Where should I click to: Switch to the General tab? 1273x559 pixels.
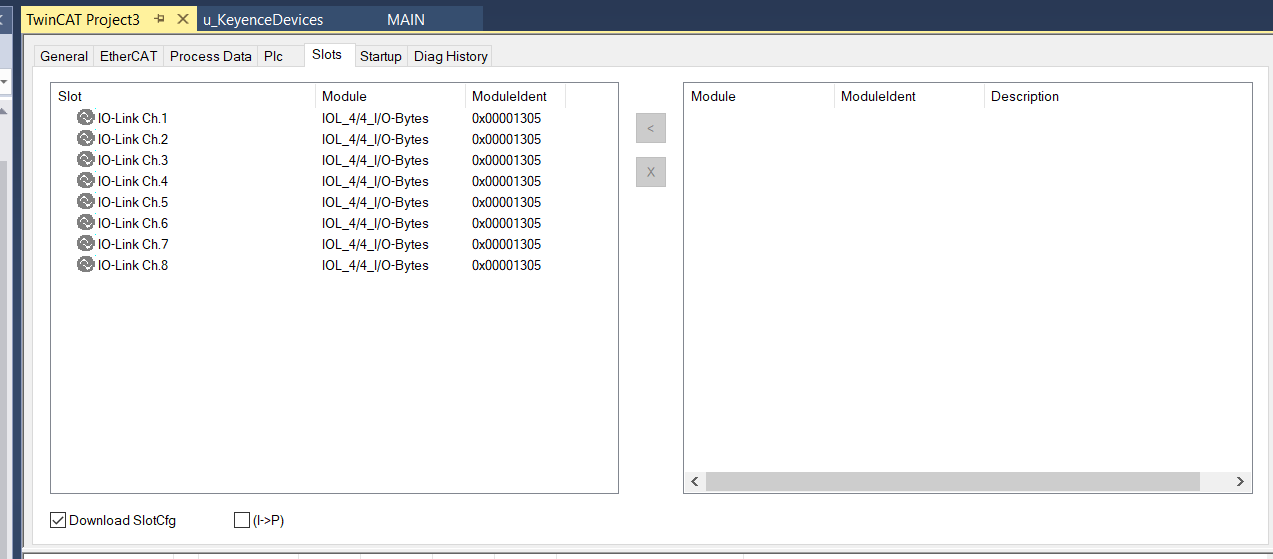(x=64, y=56)
